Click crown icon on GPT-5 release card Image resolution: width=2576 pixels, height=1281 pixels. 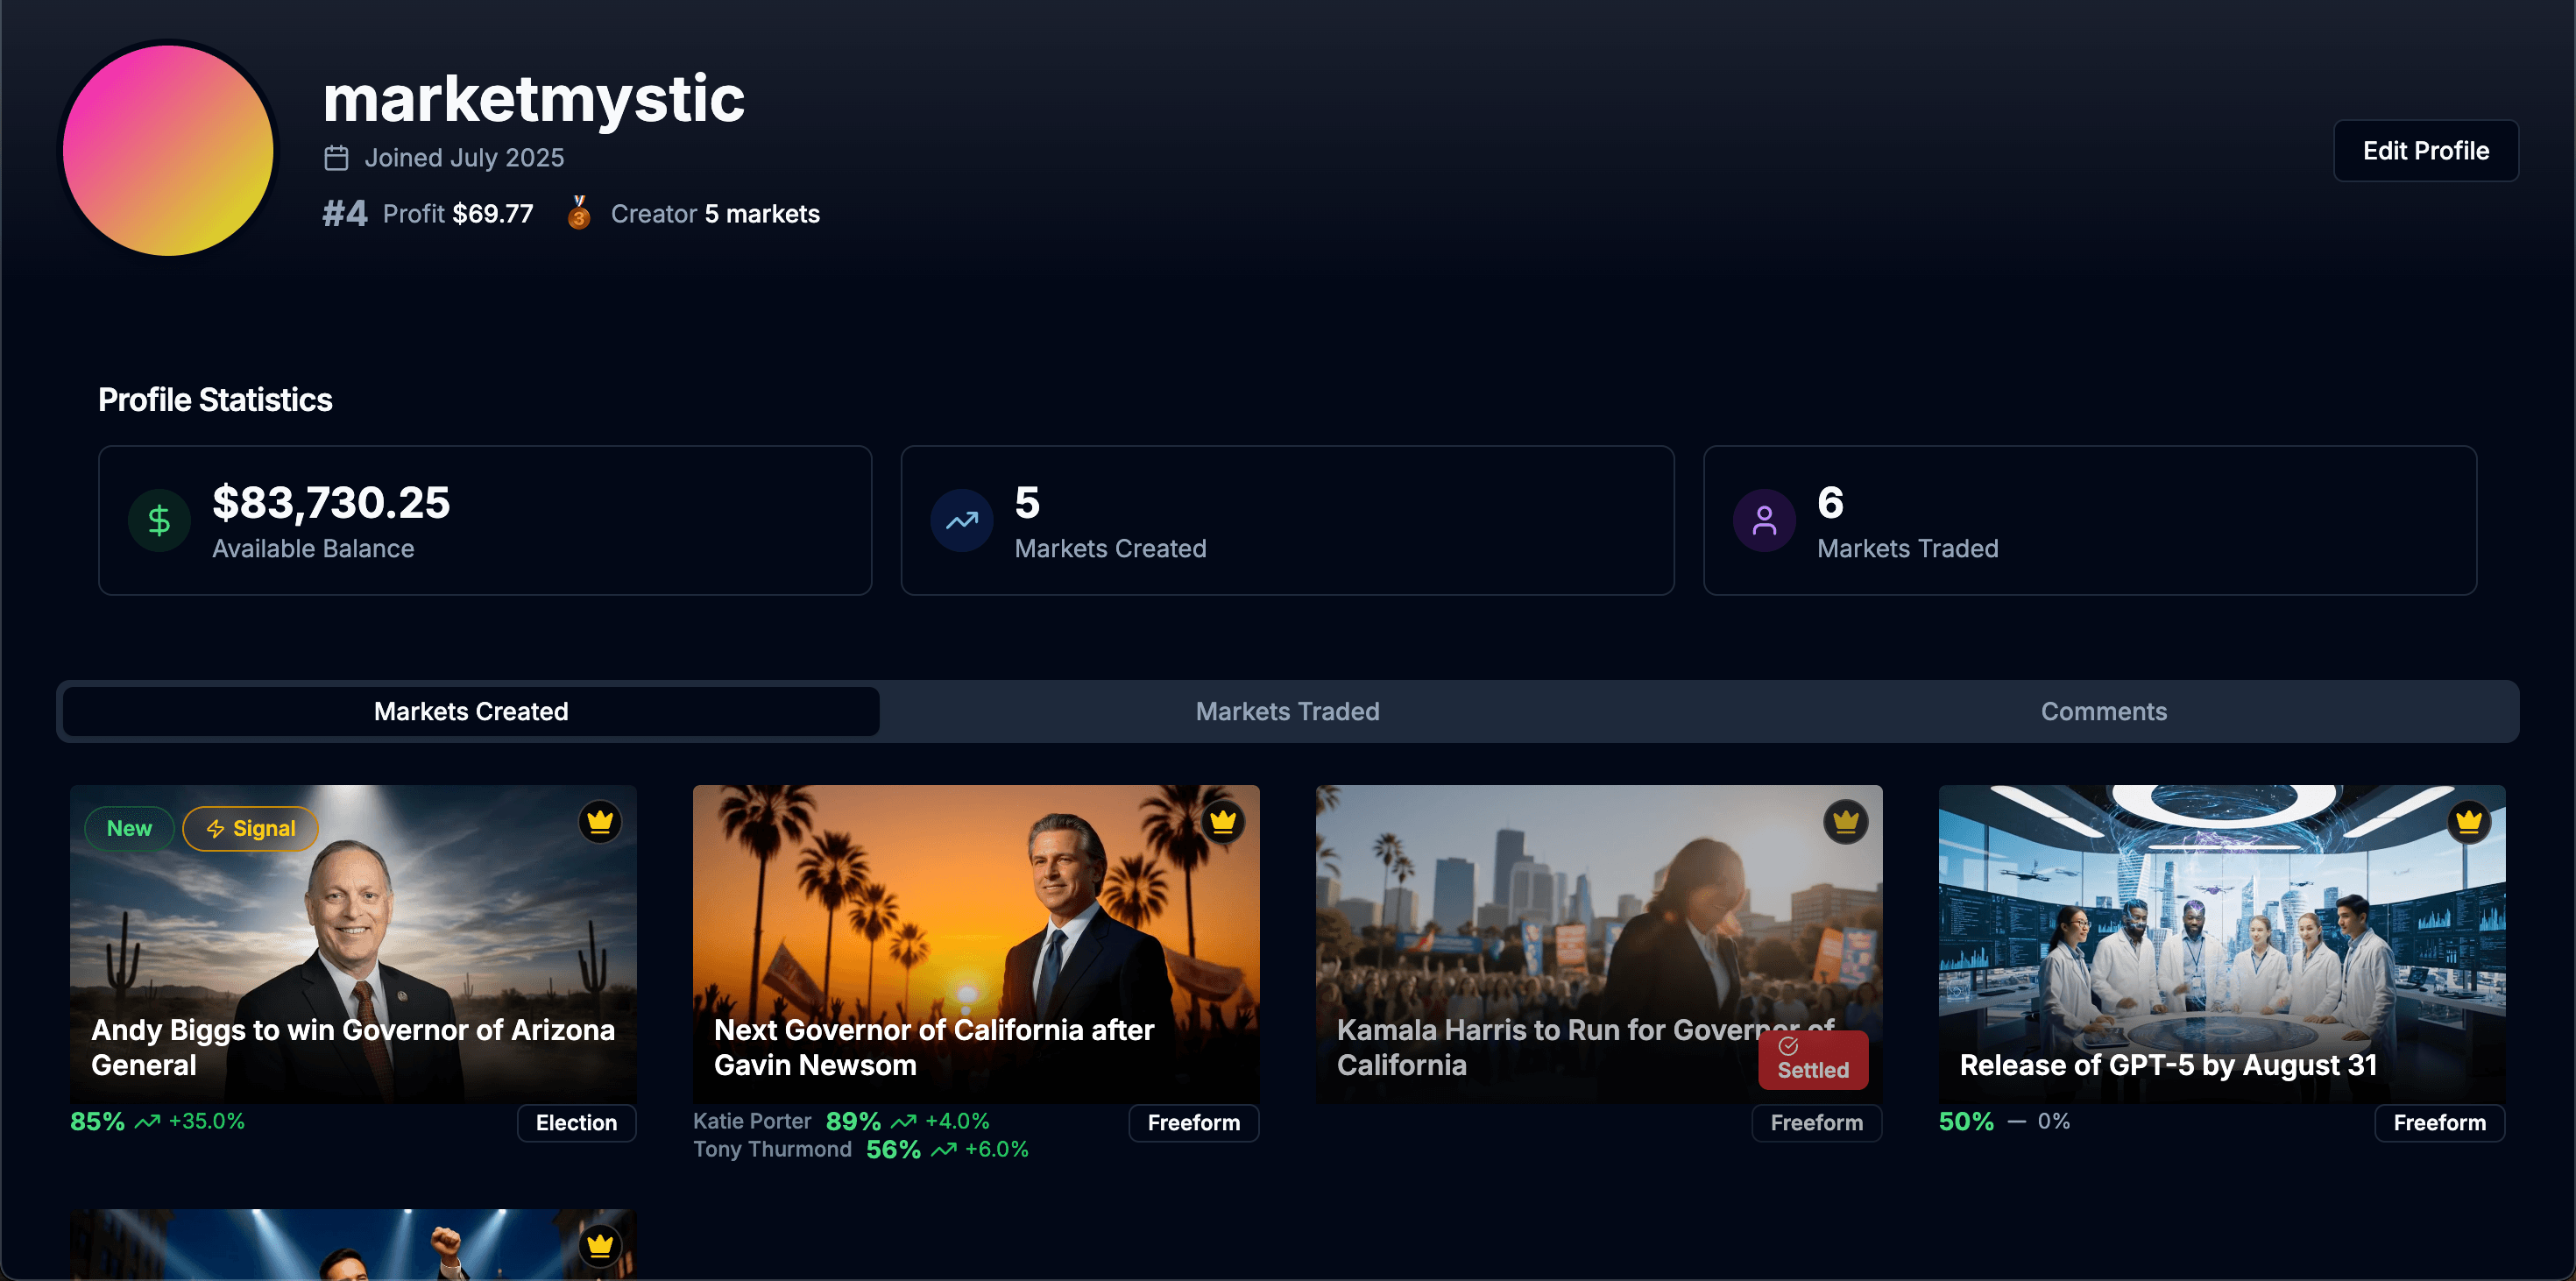[x=2469, y=822]
